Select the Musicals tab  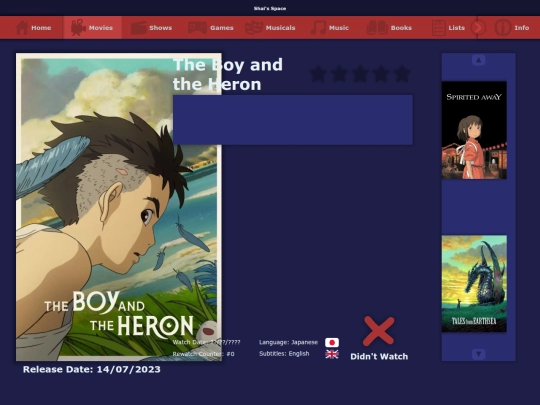[270, 28]
